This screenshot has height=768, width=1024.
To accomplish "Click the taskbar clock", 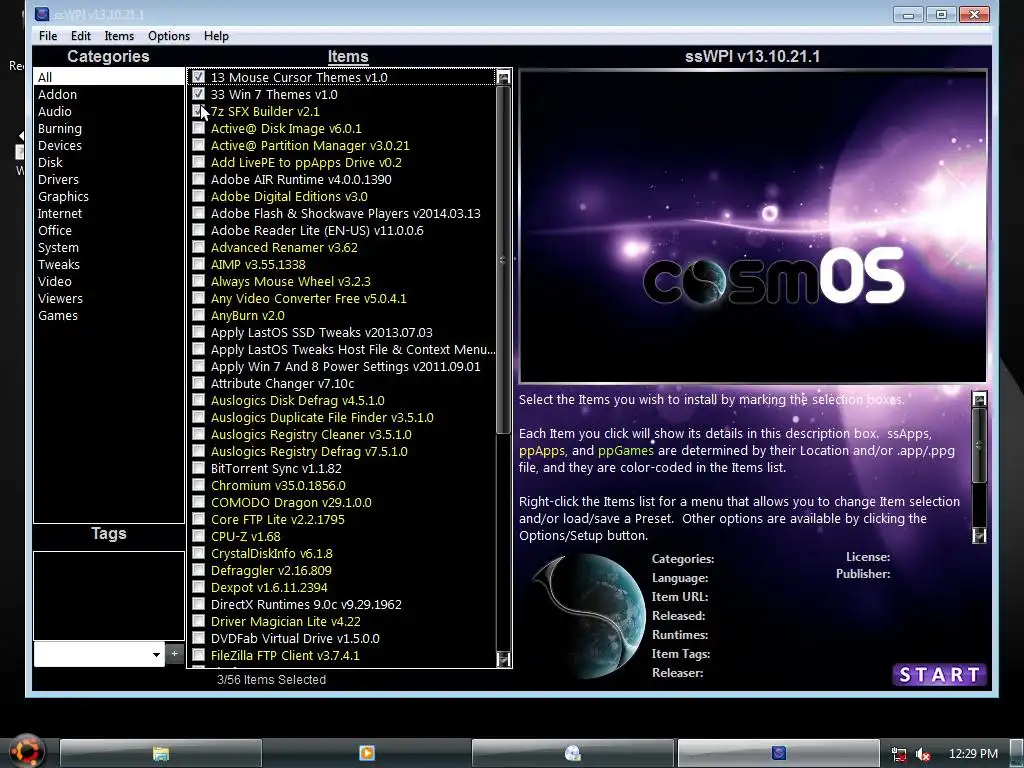I will point(973,754).
